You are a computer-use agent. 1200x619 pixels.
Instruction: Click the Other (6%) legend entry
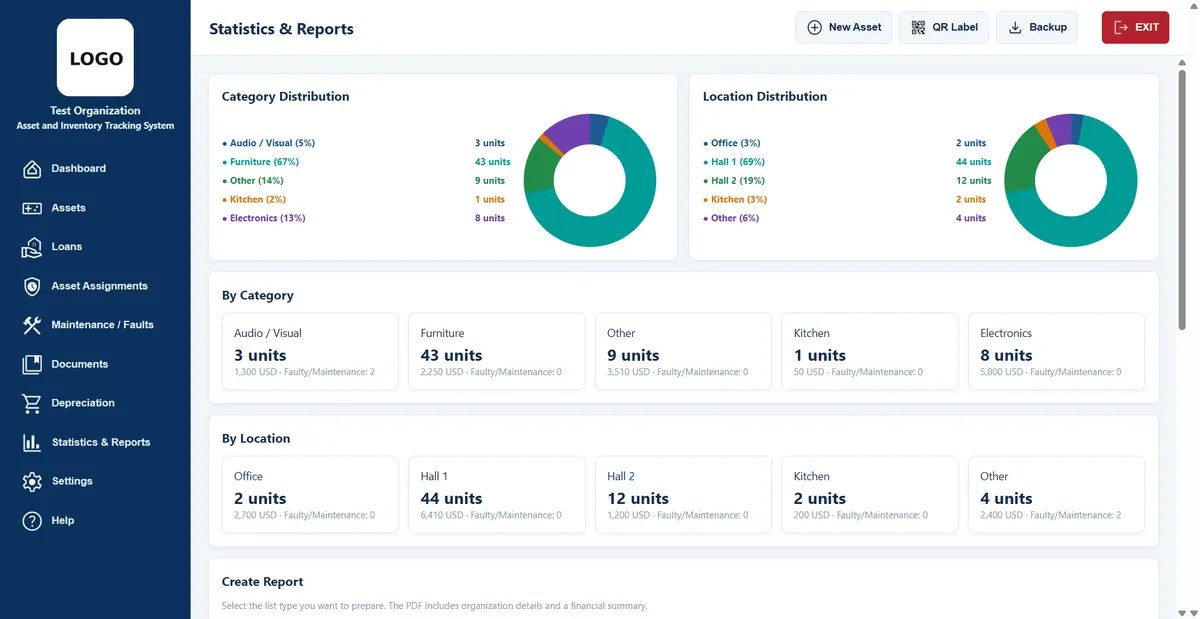[731, 218]
